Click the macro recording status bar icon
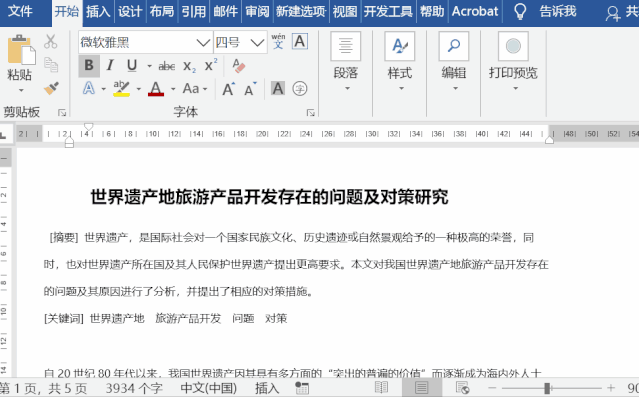 click(x=302, y=388)
